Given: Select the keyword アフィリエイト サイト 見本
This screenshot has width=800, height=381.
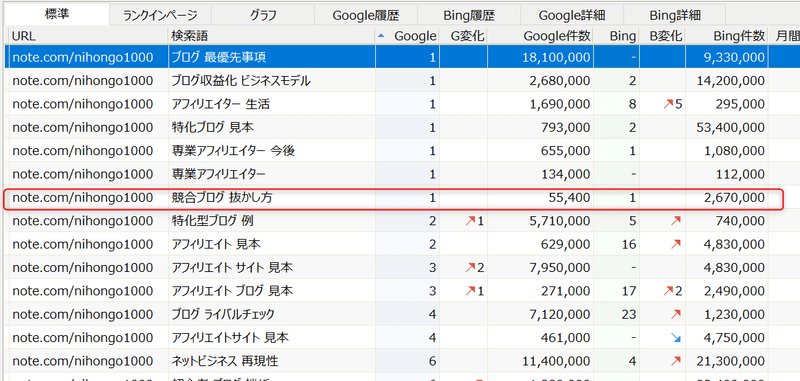Looking at the screenshot, I should tap(232, 268).
